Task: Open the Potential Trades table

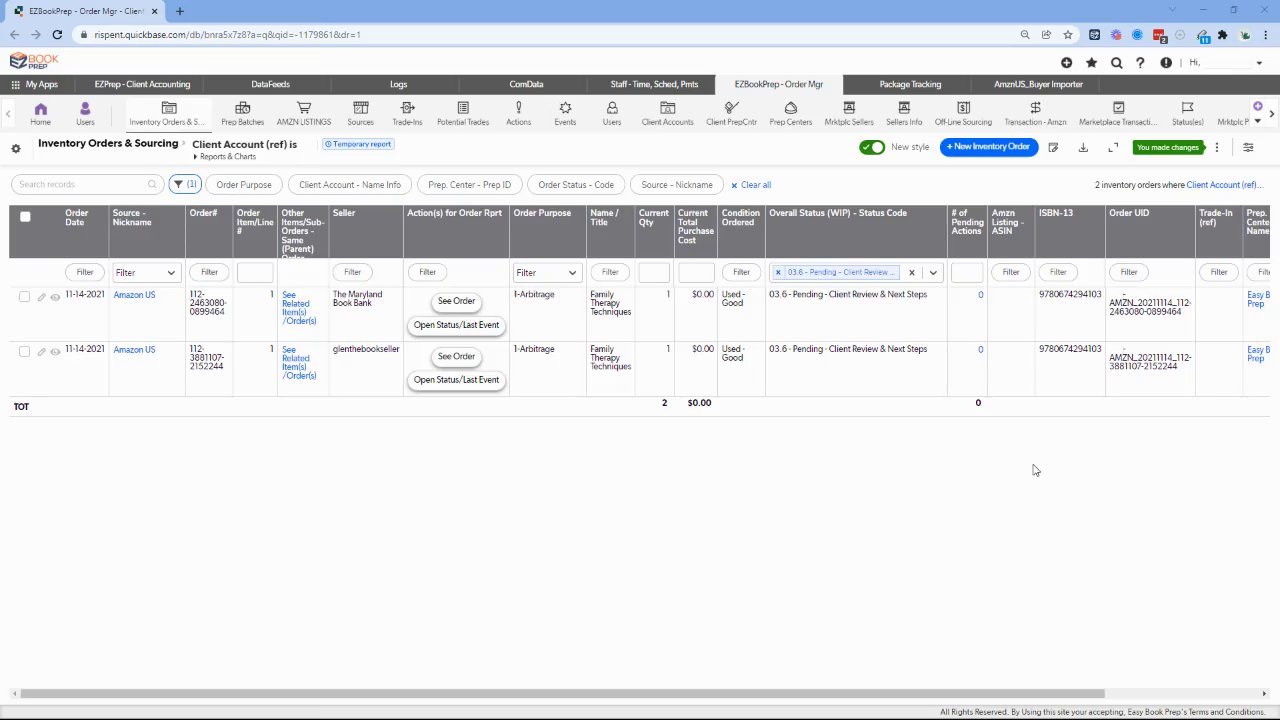Action: (x=463, y=114)
